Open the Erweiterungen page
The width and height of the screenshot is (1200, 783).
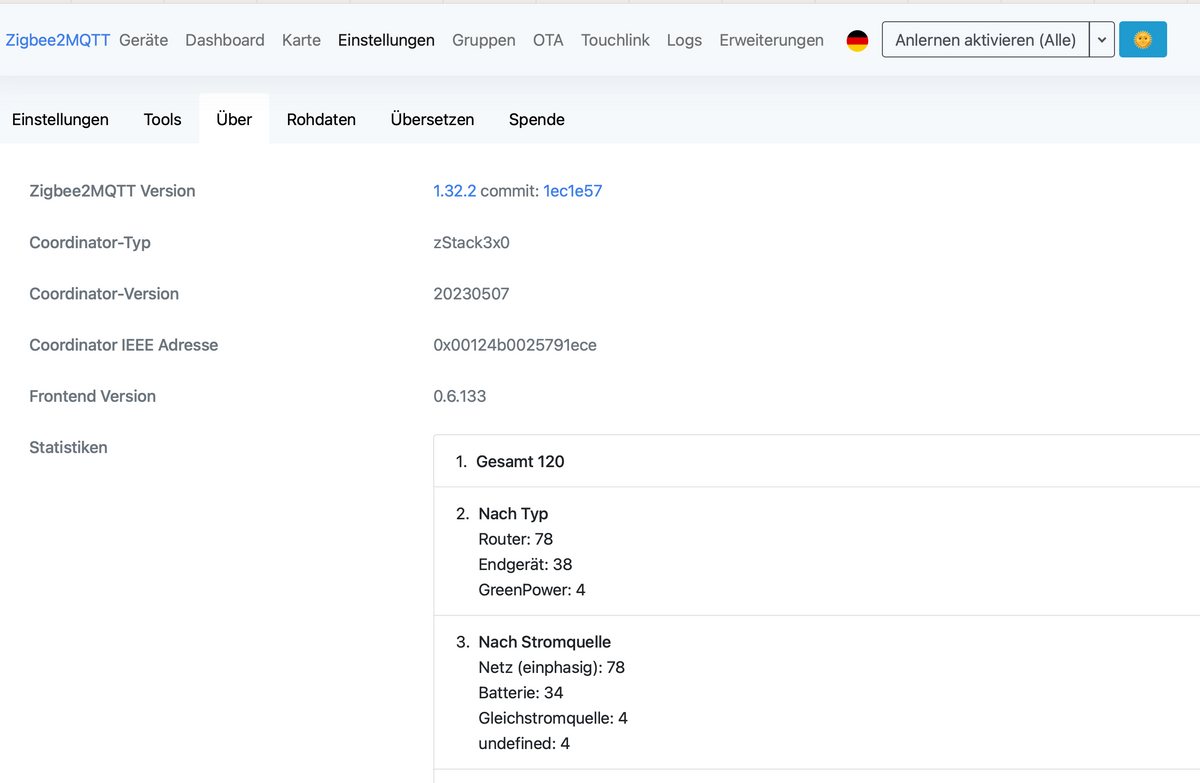click(771, 40)
